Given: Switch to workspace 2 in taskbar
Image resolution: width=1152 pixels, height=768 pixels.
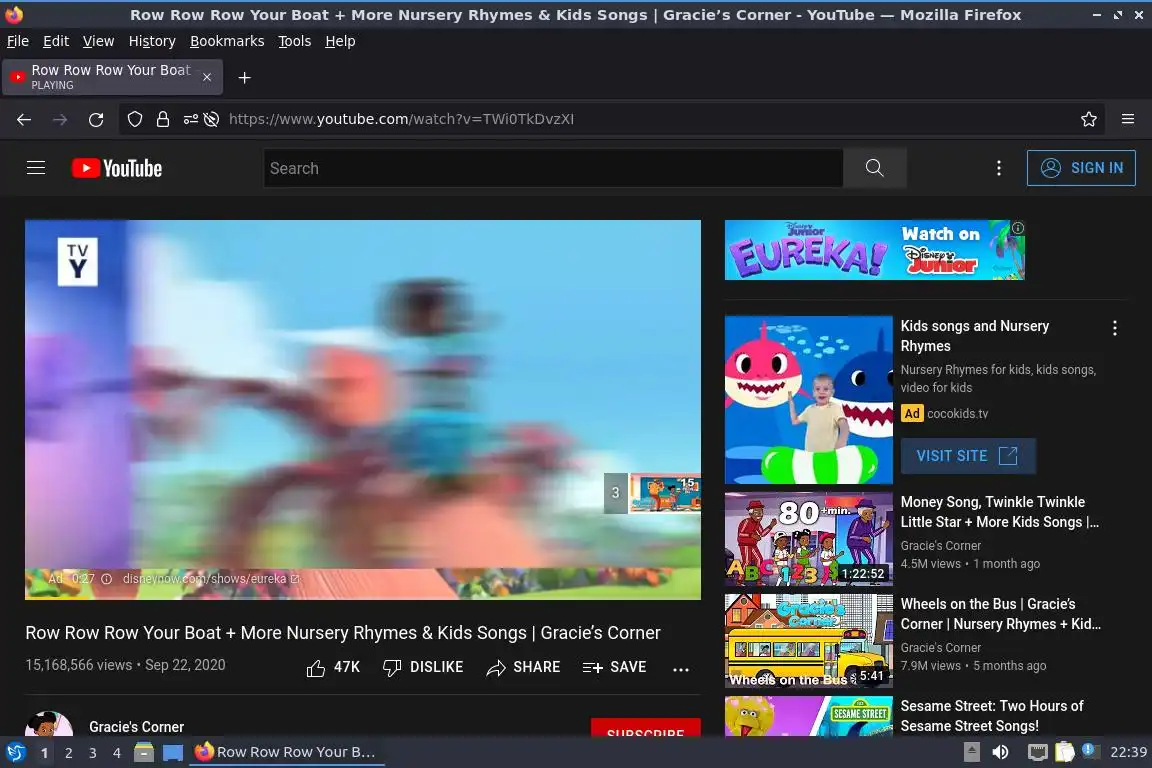Looking at the screenshot, I should pos(68,753).
